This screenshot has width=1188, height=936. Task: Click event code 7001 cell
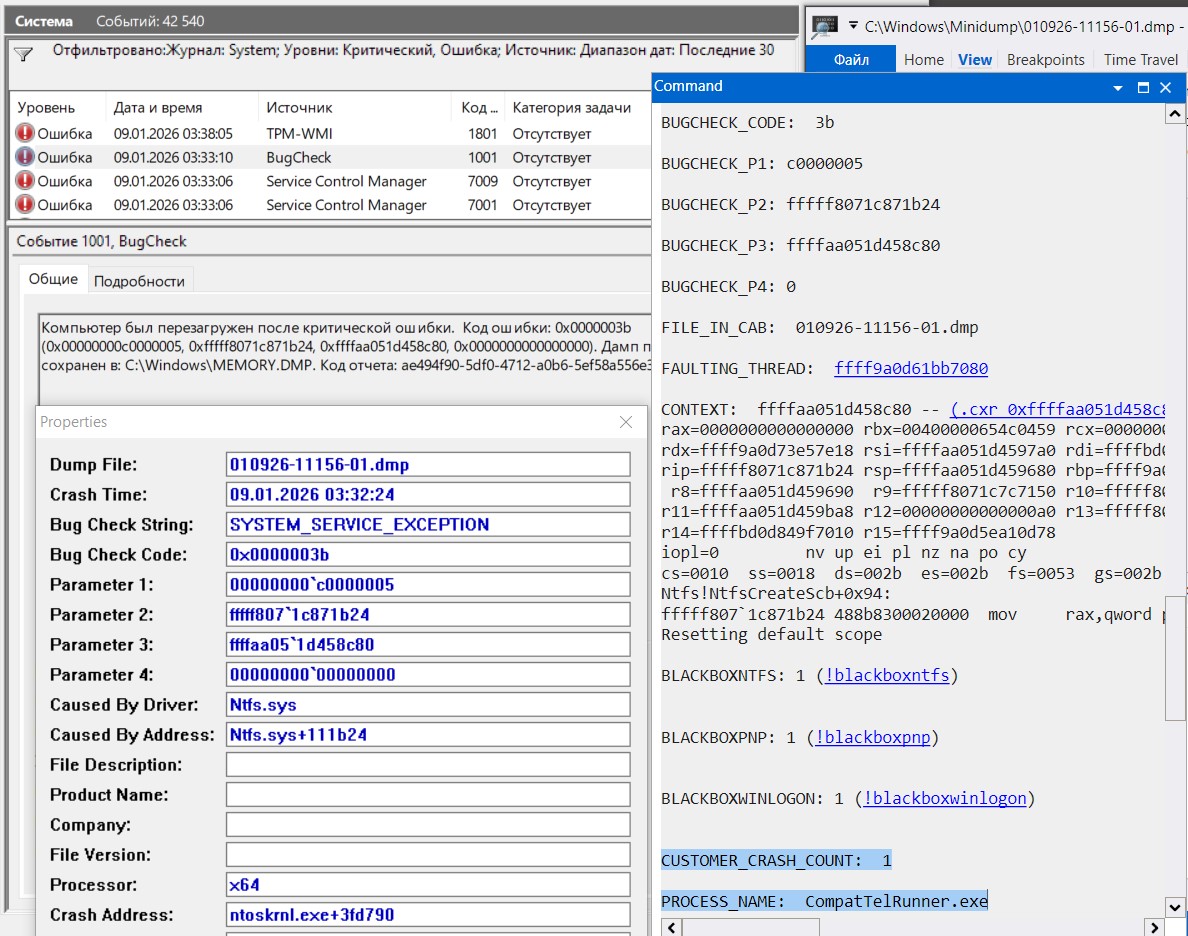(x=483, y=205)
